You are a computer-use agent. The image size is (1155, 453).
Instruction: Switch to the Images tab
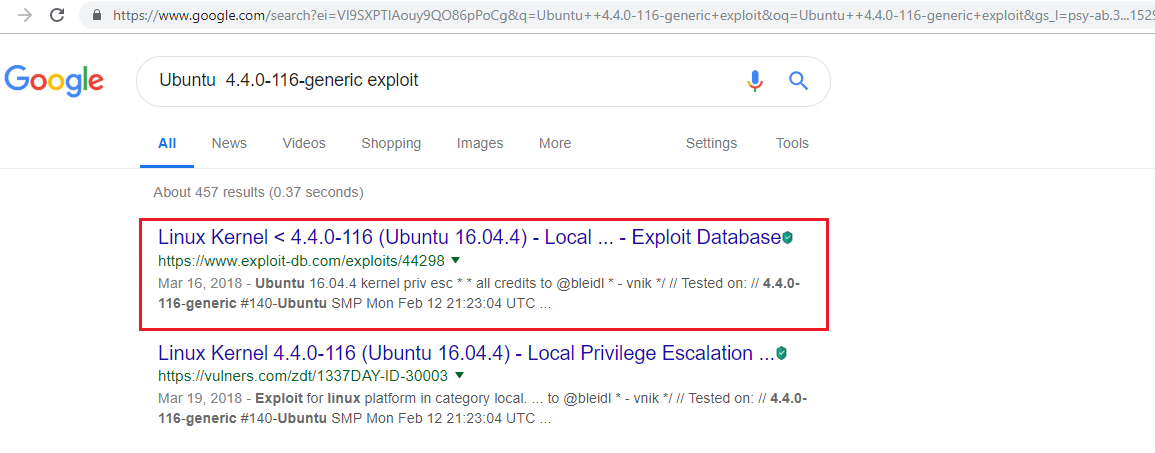480,143
